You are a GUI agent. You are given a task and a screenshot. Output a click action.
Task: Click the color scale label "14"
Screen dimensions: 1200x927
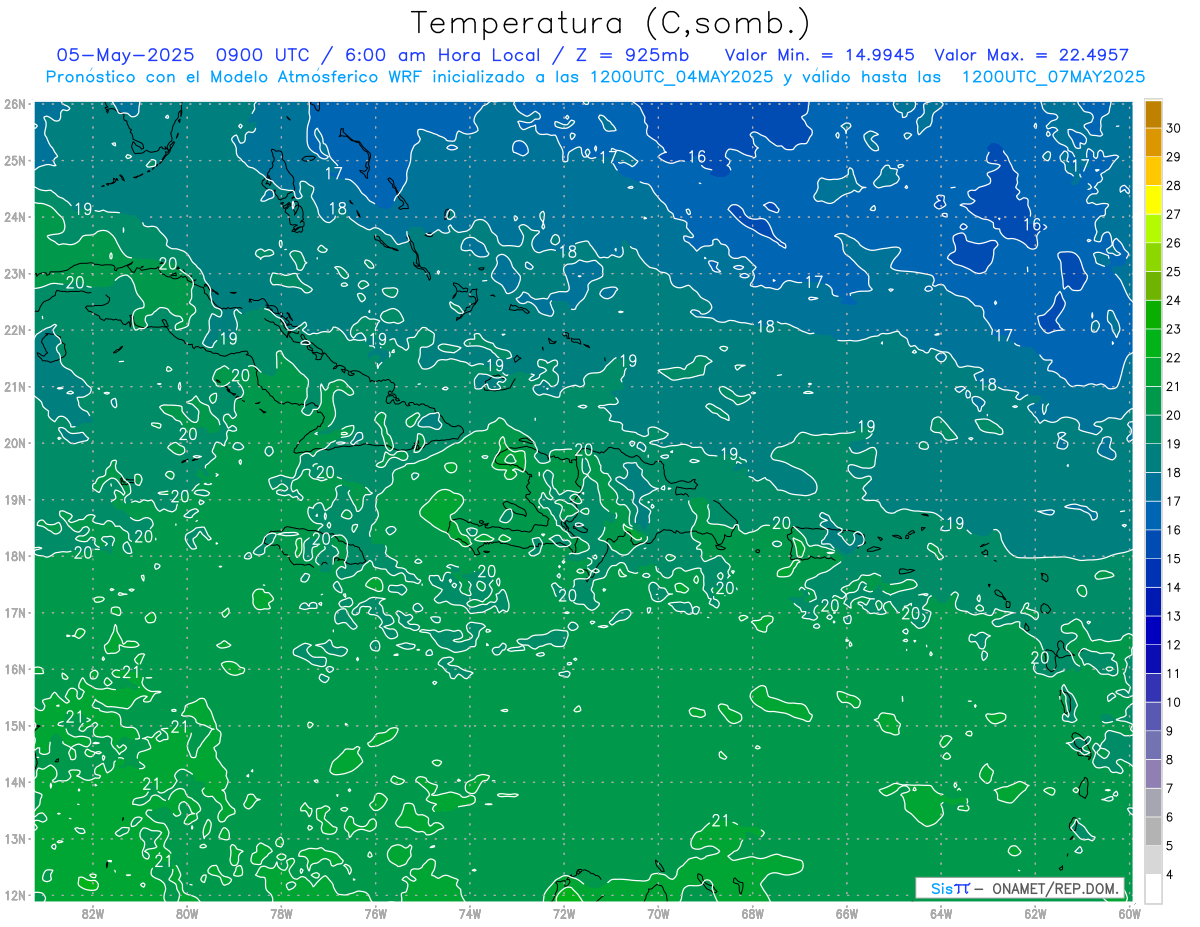(x=1174, y=587)
